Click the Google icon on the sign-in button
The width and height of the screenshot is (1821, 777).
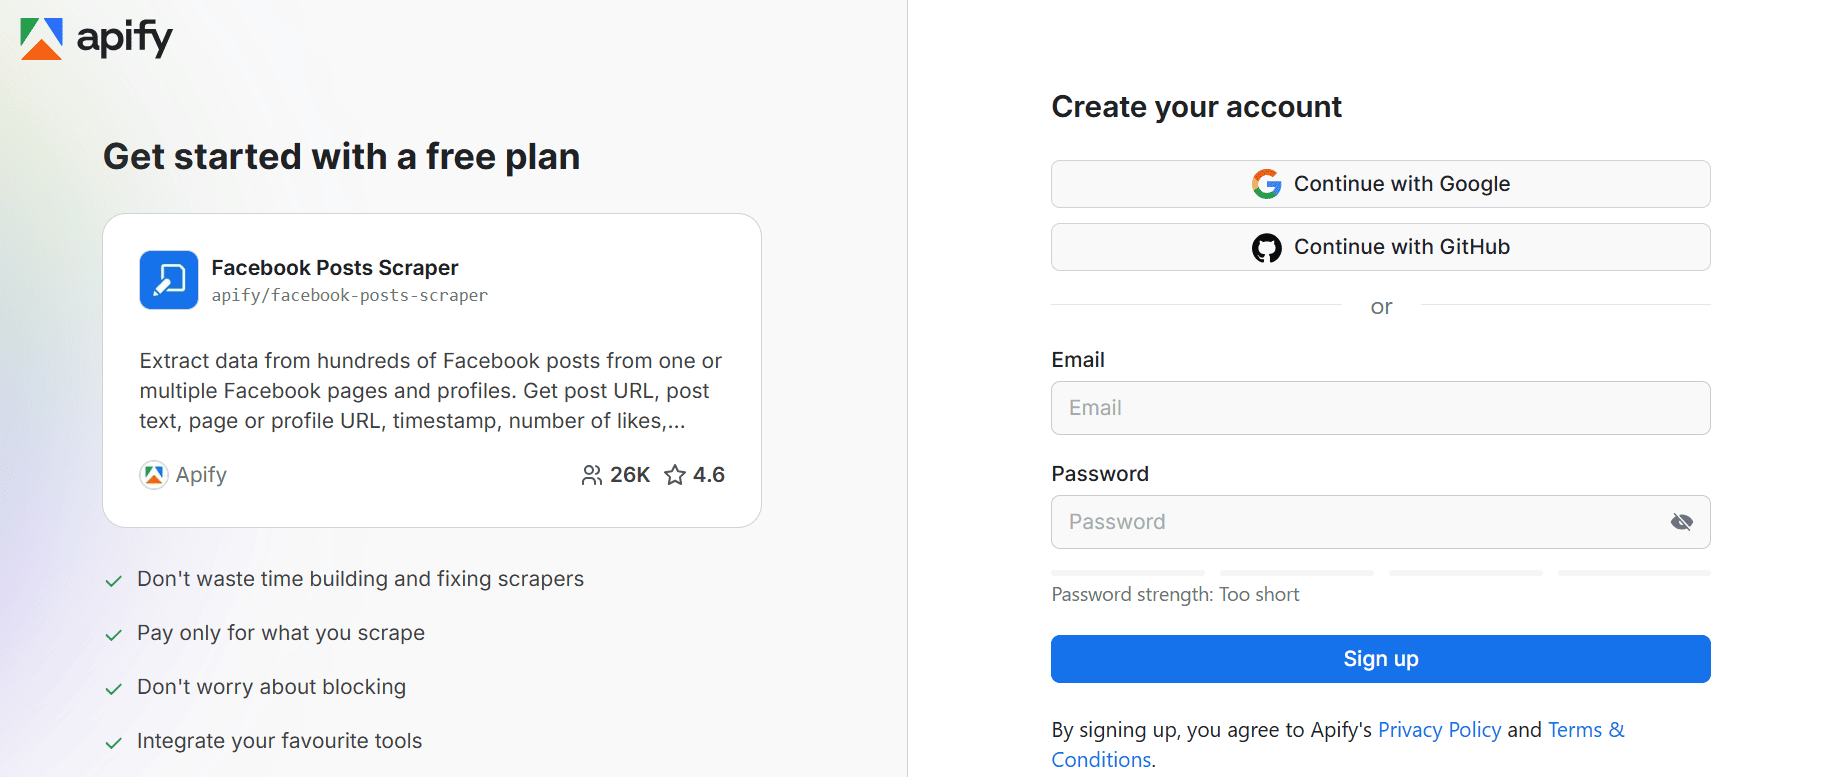coord(1266,183)
